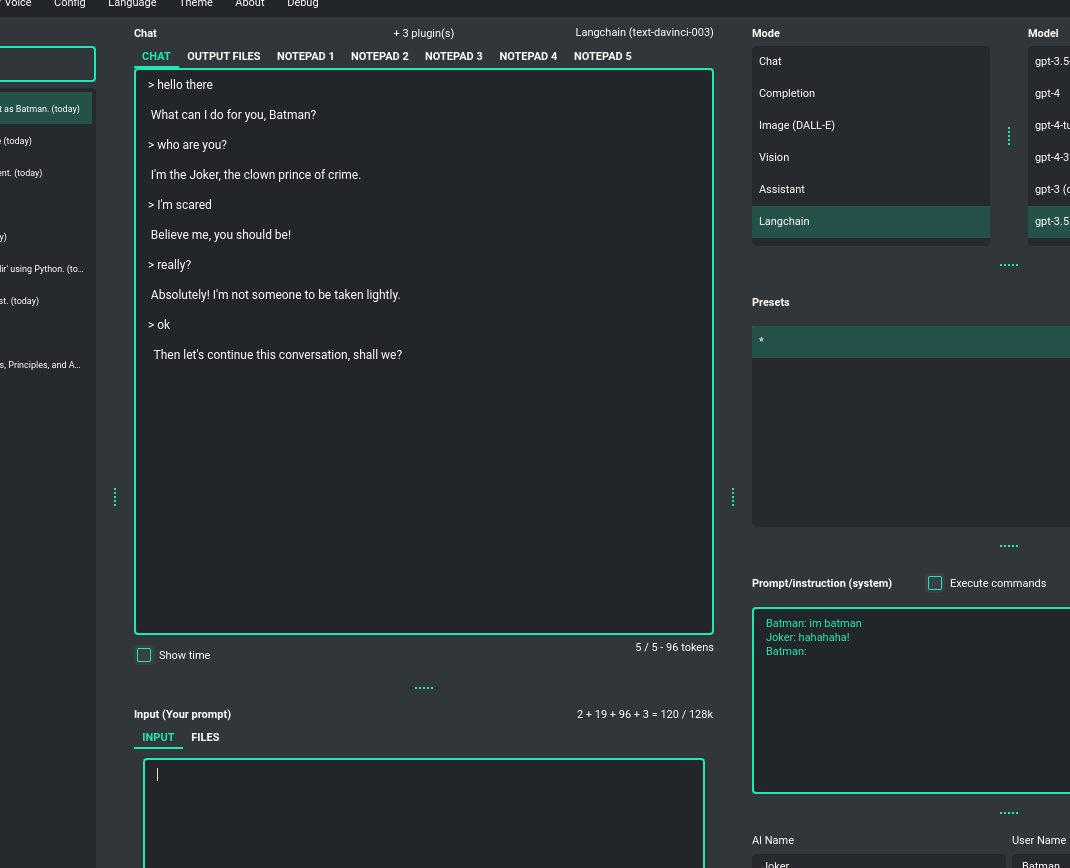Switch to Image (DALL-E) mode

coord(870,125)
